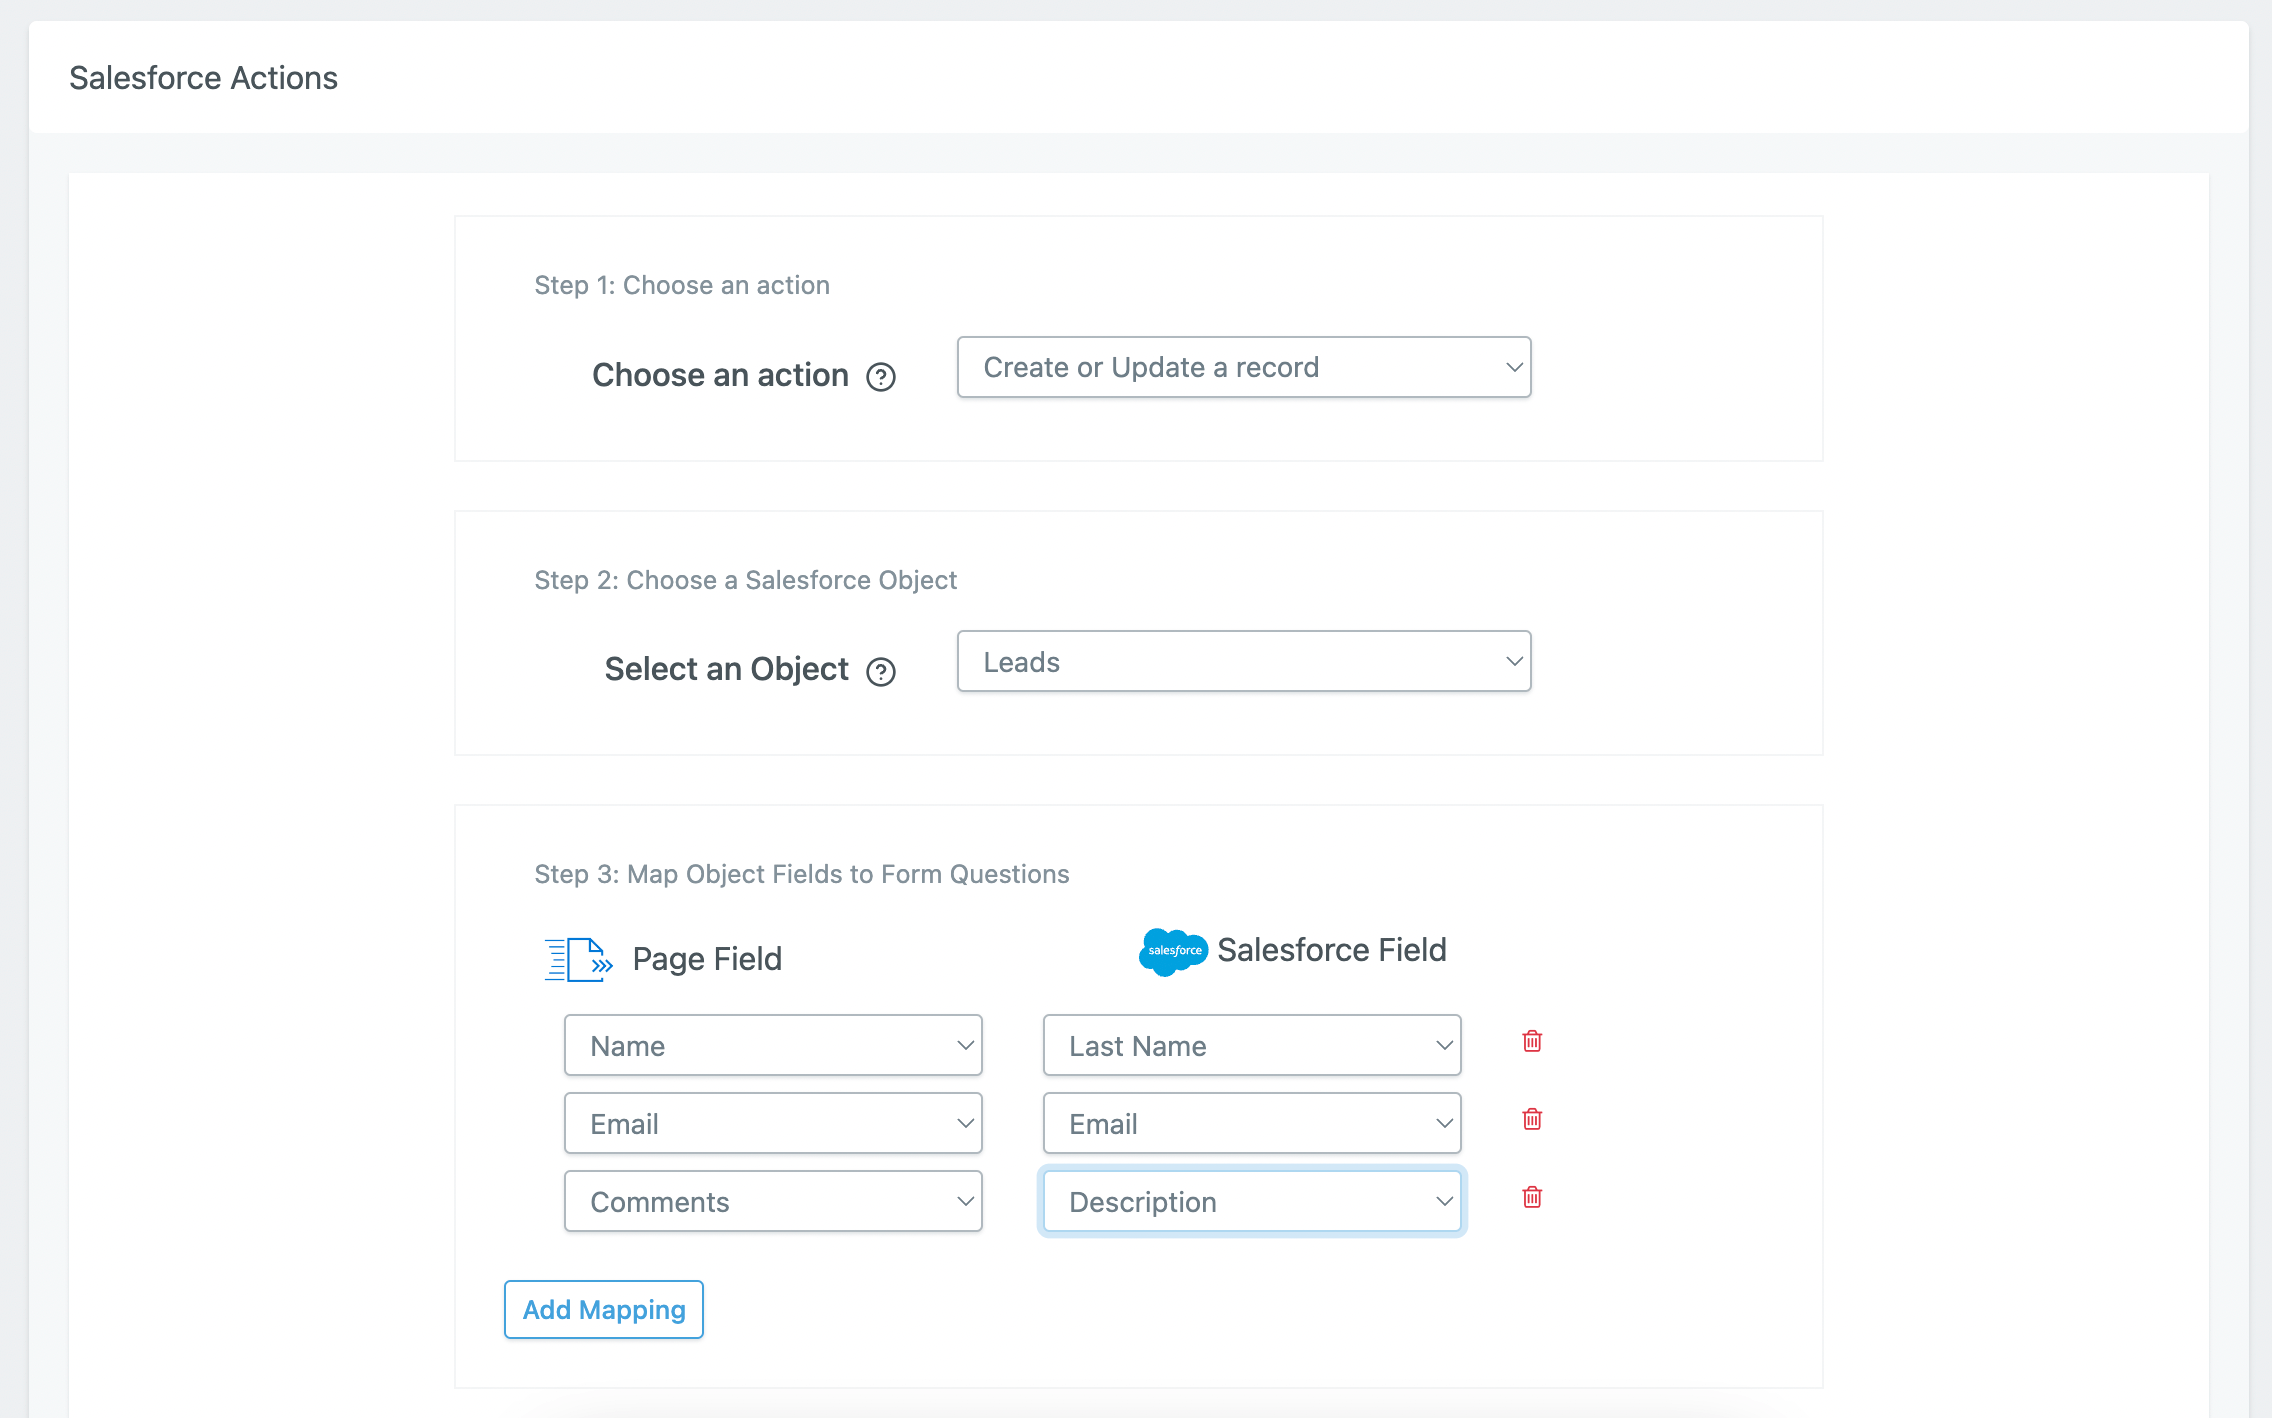Open the Last Name Salesforce field dropdown

click(1251, 1045)
